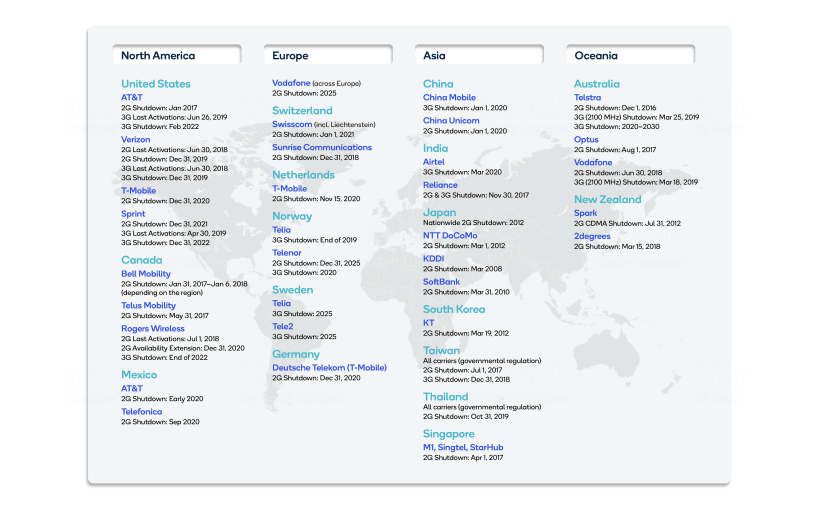Click the Mexico country heading

pyautogui.click(x=139, y=374)
